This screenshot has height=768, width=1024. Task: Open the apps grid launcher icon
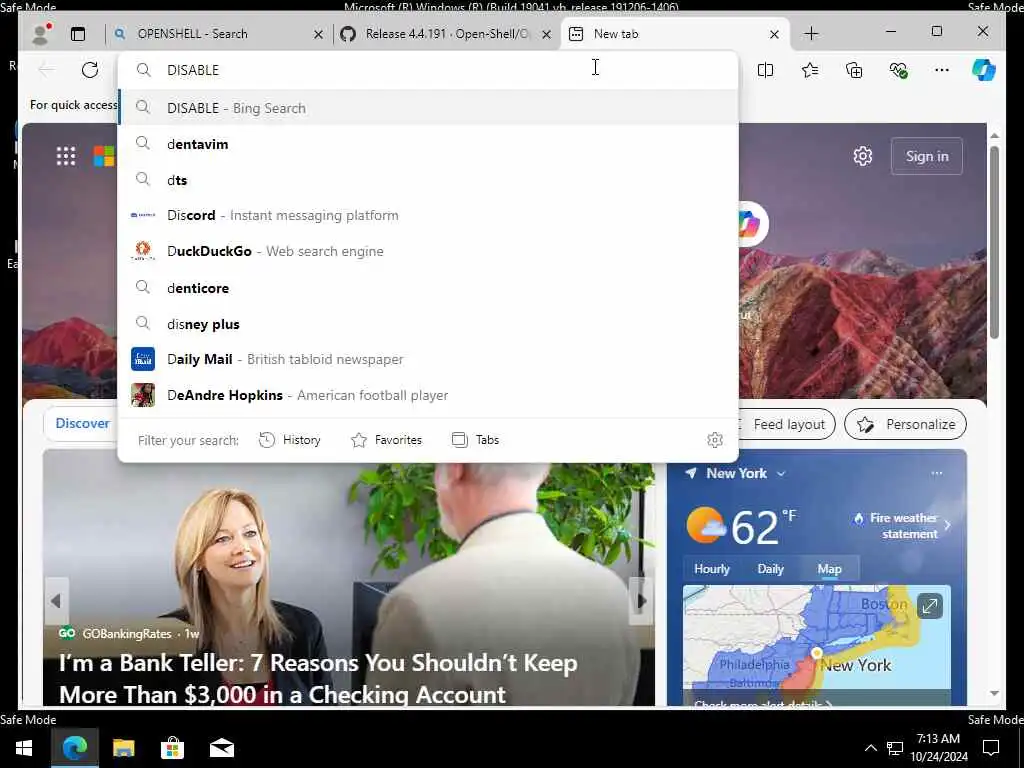(66, 156)
